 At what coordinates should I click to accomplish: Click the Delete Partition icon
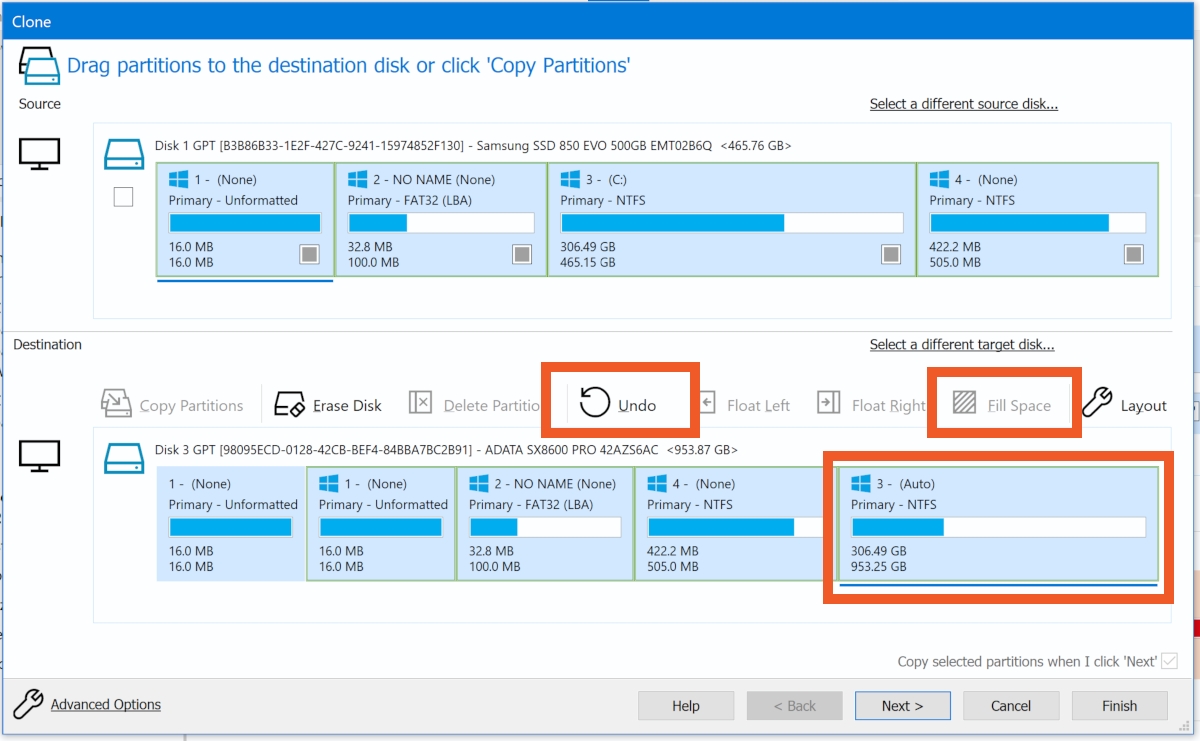pyautogui.click(x=421, y=403)
